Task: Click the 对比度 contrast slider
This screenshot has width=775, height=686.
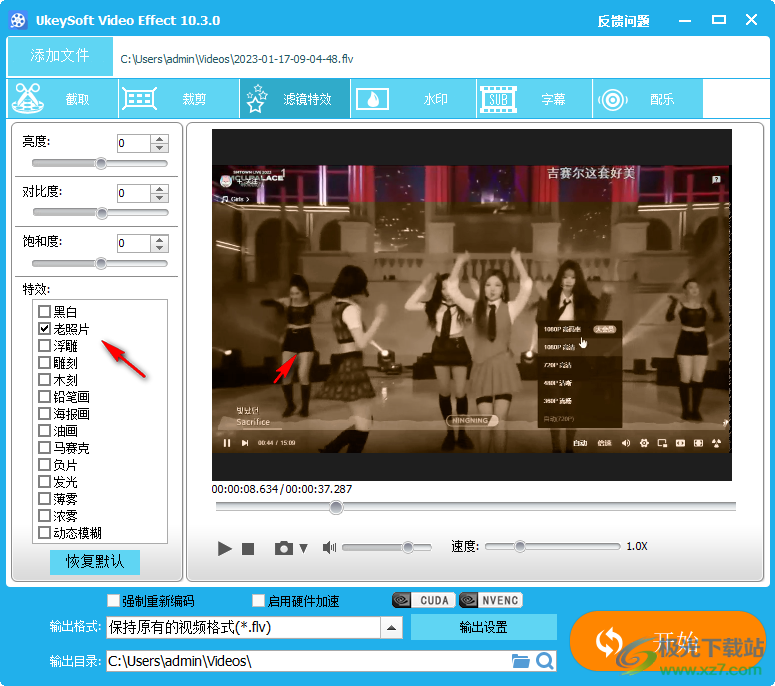Action: point(100,213)
